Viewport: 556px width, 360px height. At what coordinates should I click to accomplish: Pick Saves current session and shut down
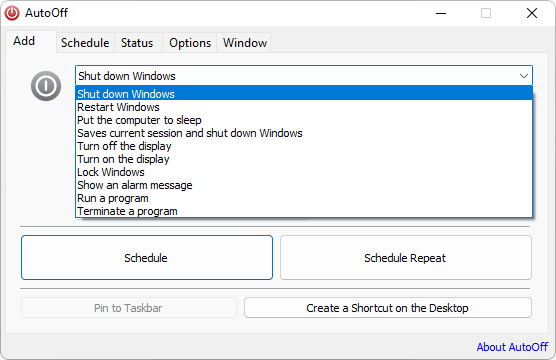304,133
